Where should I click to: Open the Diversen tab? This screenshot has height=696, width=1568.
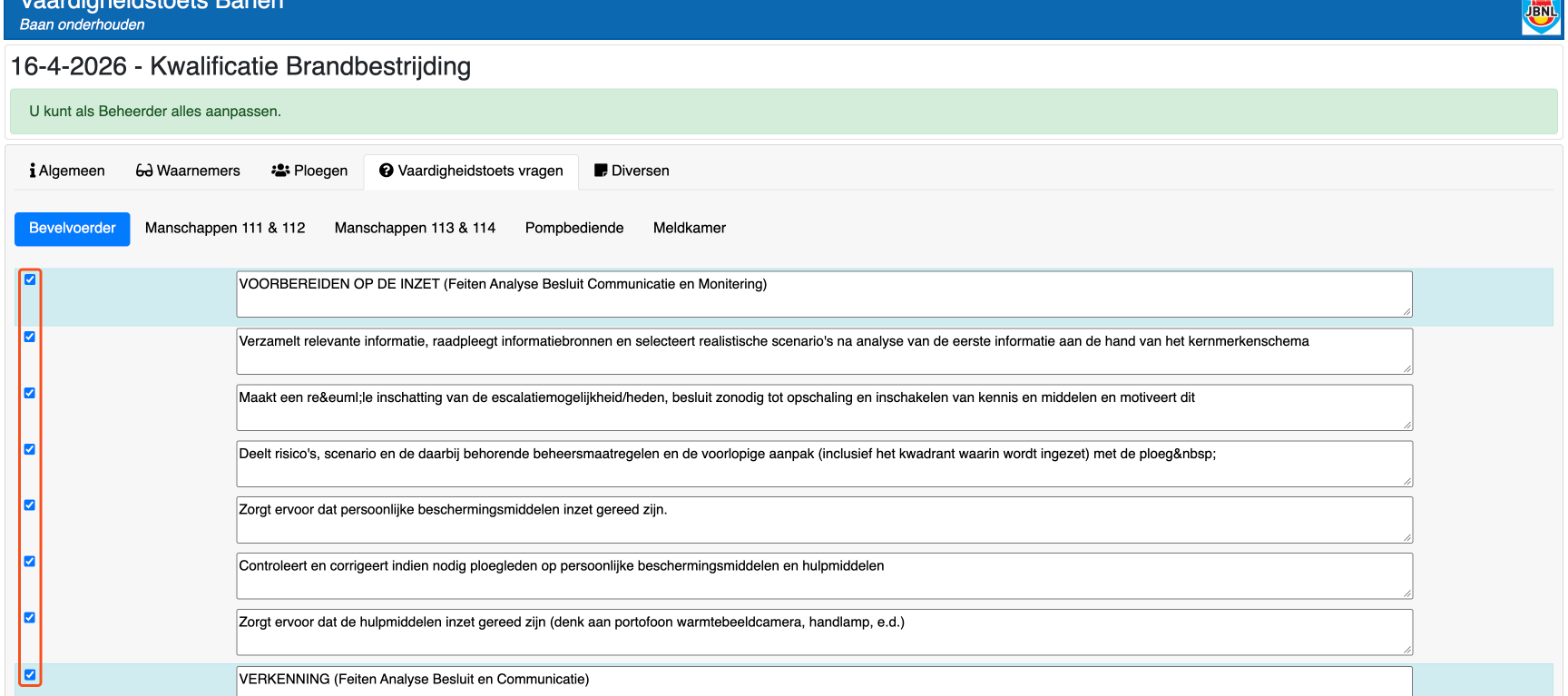tap(632, 171)
